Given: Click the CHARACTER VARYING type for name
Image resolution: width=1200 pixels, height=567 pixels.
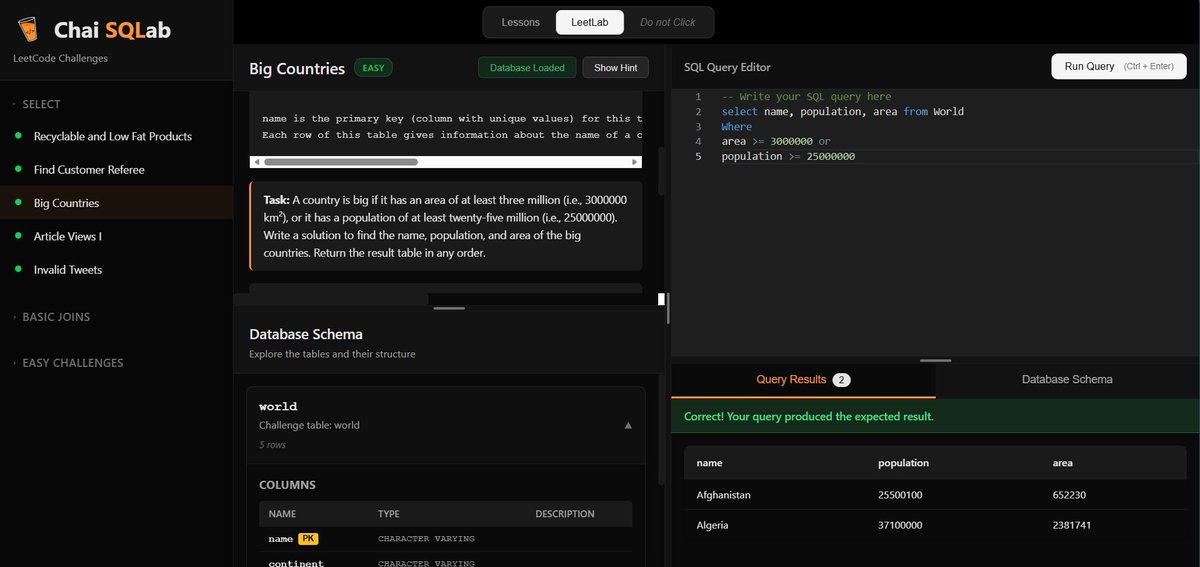Looking at the screenshot, I should (x=426, y=539).
